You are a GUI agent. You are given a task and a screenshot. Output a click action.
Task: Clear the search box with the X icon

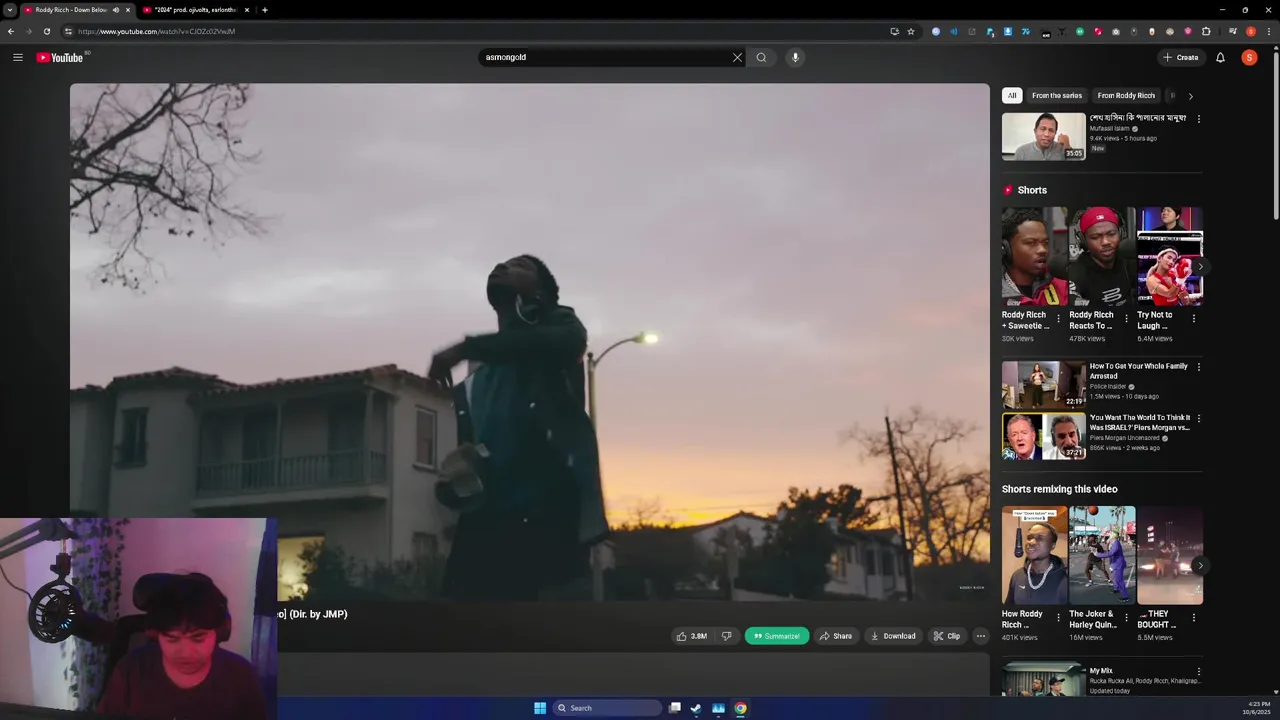[737, 57]
